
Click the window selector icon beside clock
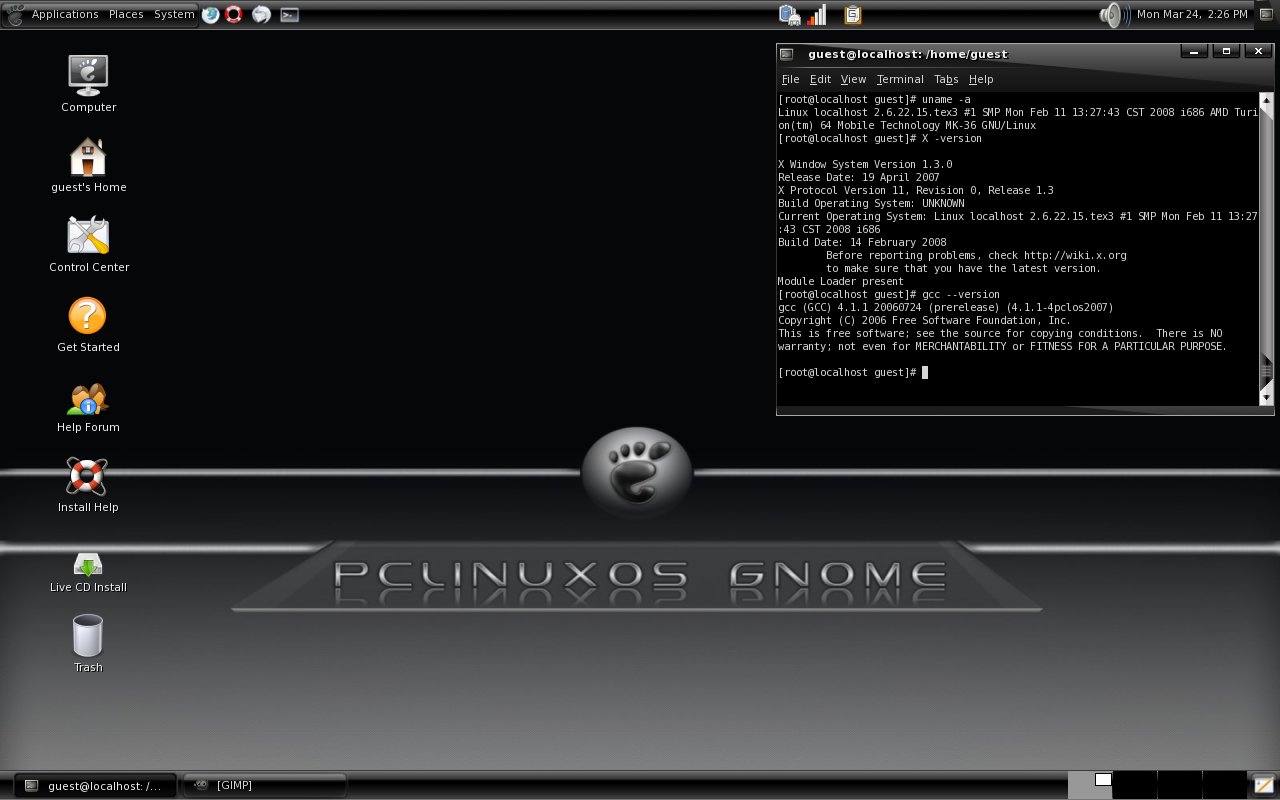(x=1265, y=14)
